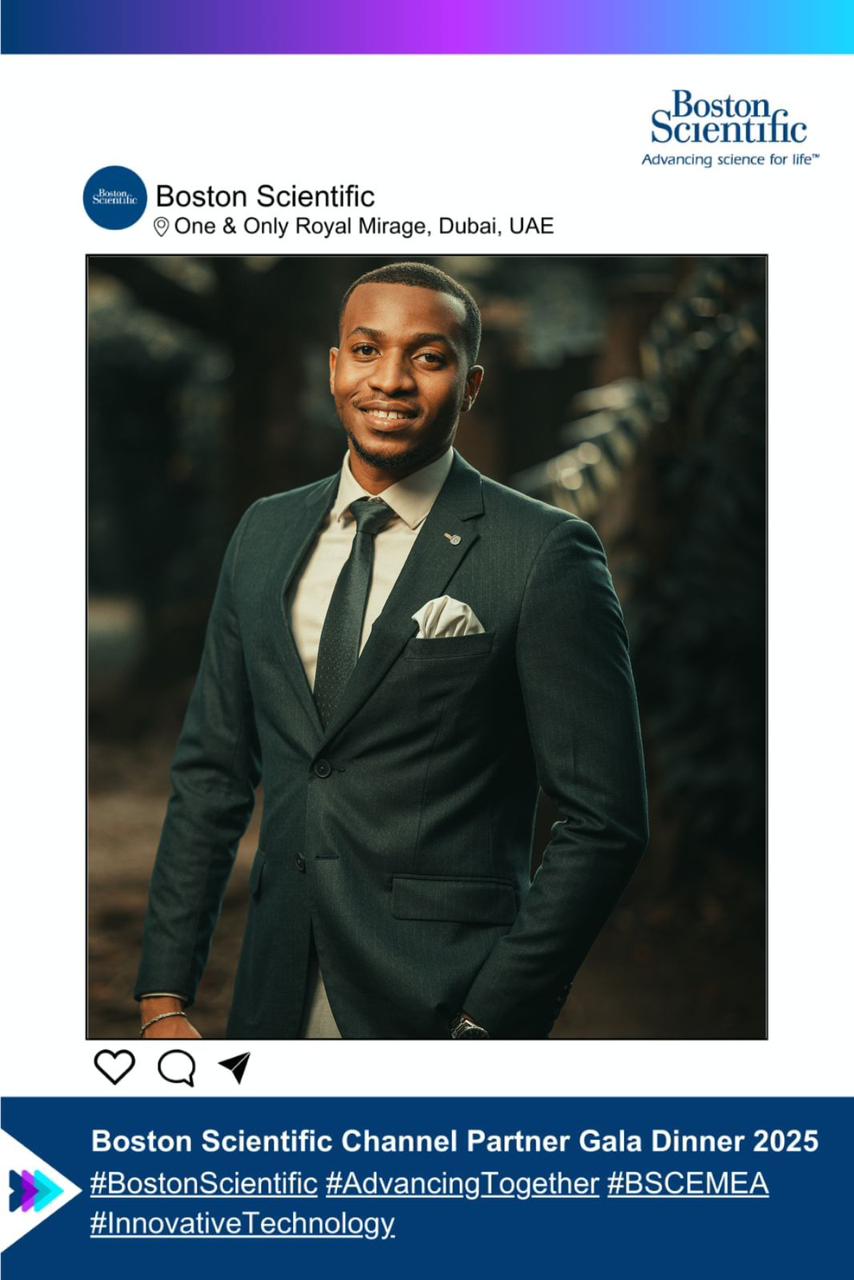
Task: Open the man's face in the photo
Action: 405,378
